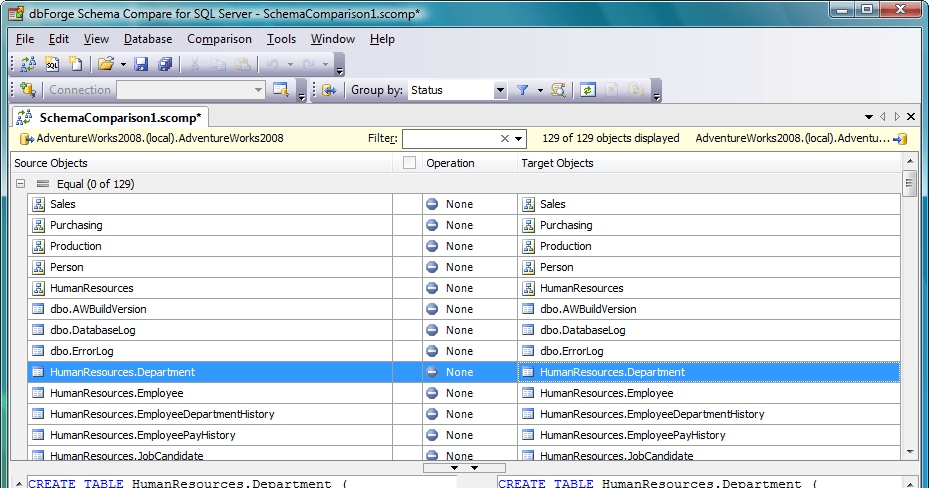Click the object list scroll-up arrow

click(909, 162)
